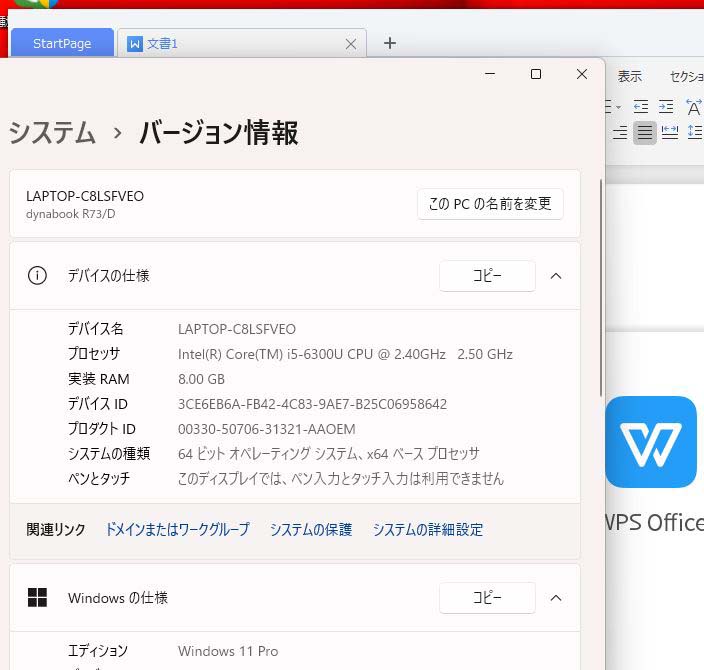704x670 pixels.
Task: Add a new tab with plus button
Action: click(x=390, y=43)
